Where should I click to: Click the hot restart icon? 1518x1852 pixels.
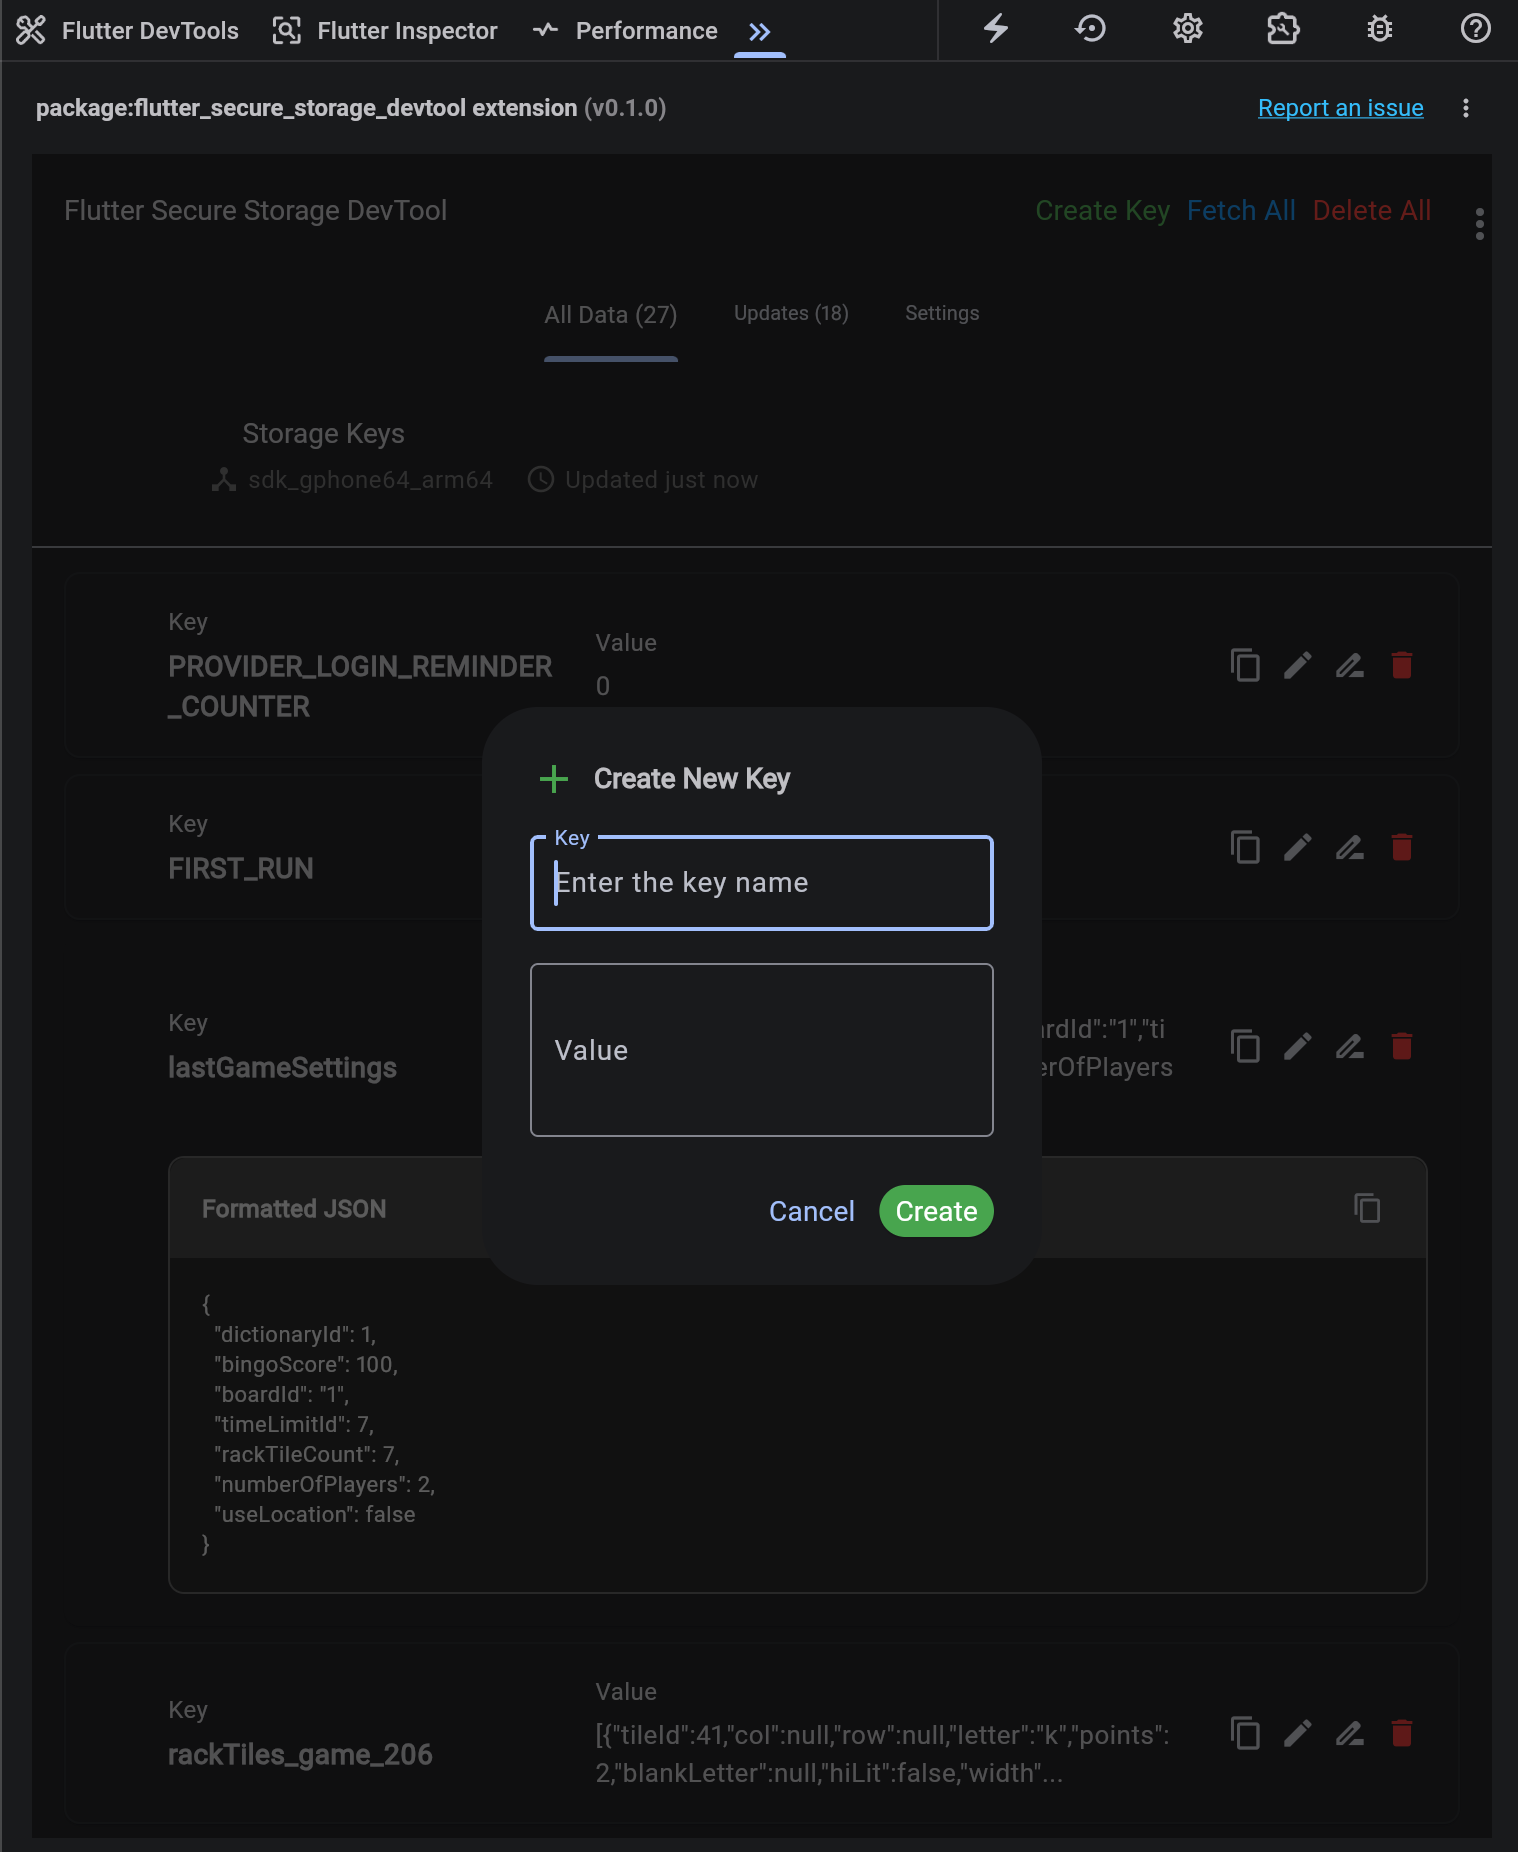point(1091,29)
